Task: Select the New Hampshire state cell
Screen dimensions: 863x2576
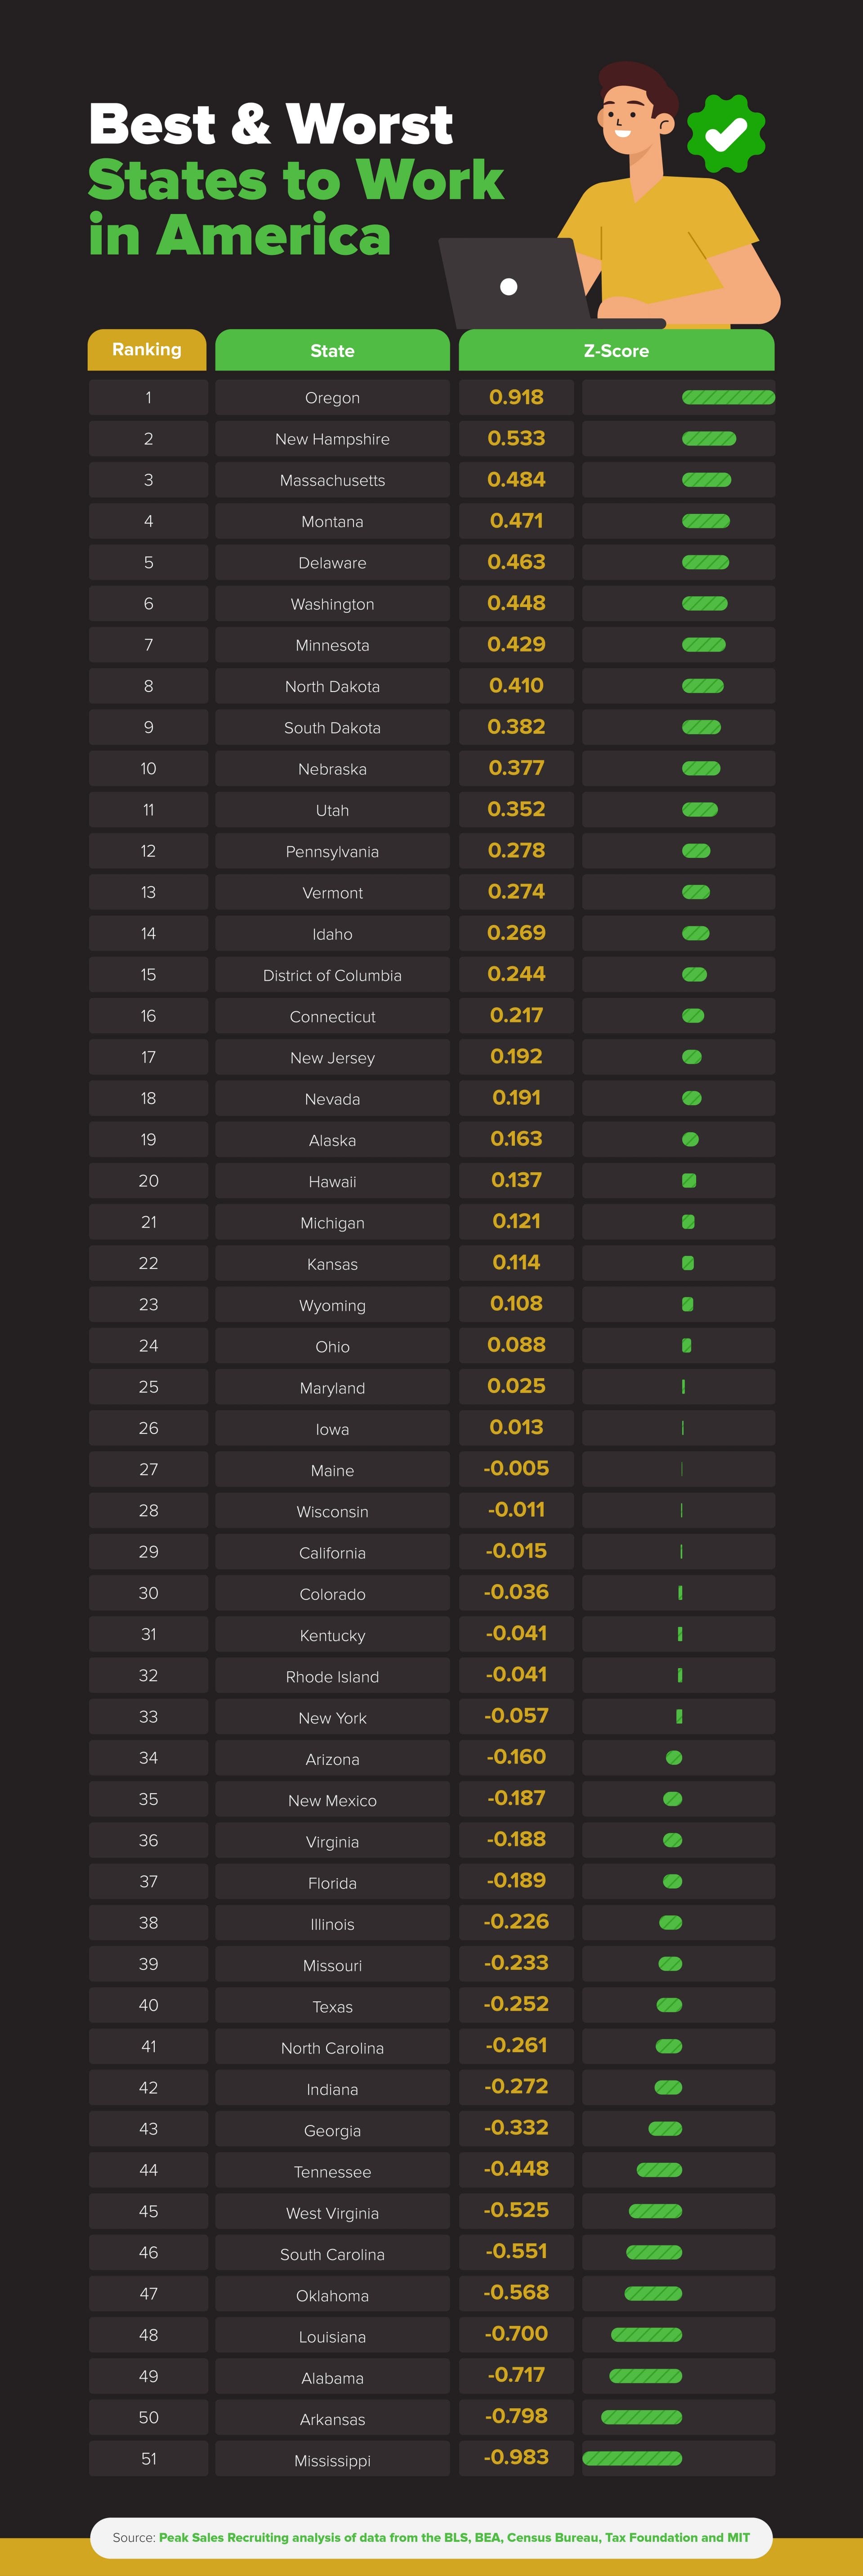Action: pos(332,439)
